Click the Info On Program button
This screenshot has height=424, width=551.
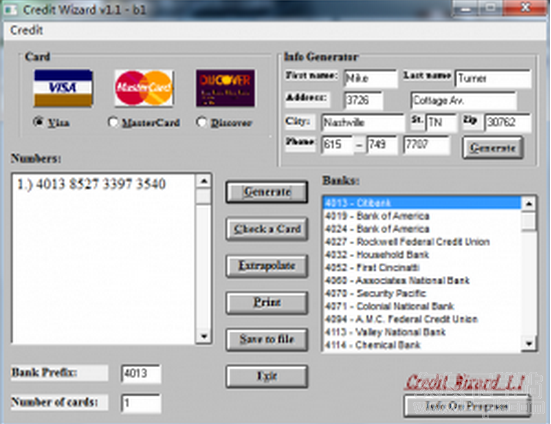click(x=467, y=406)
